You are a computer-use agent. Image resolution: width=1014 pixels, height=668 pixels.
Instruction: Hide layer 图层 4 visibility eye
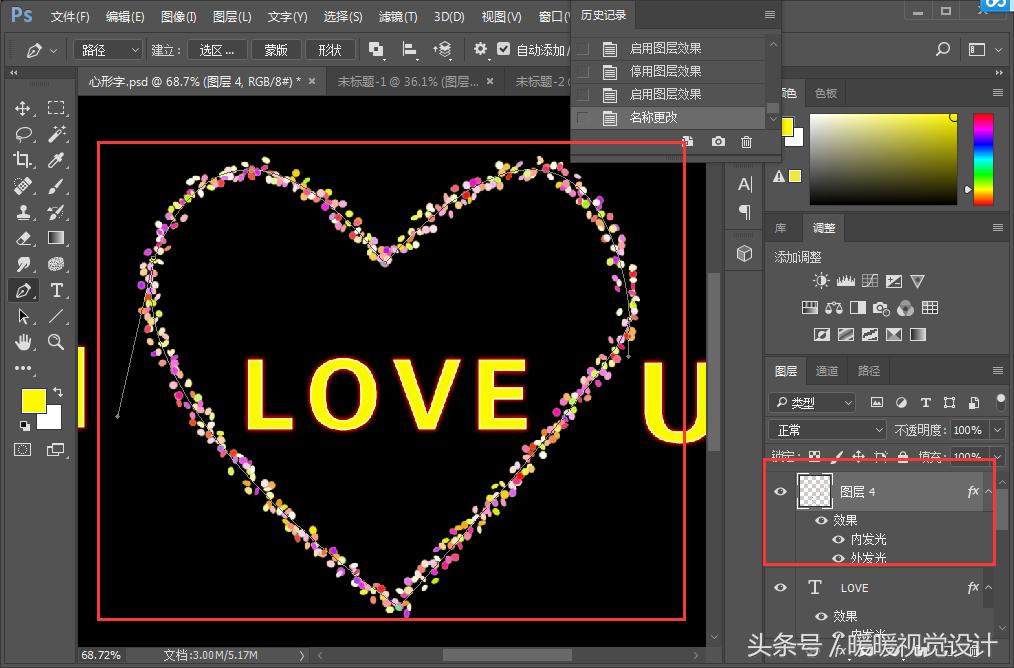pos(781,491)
